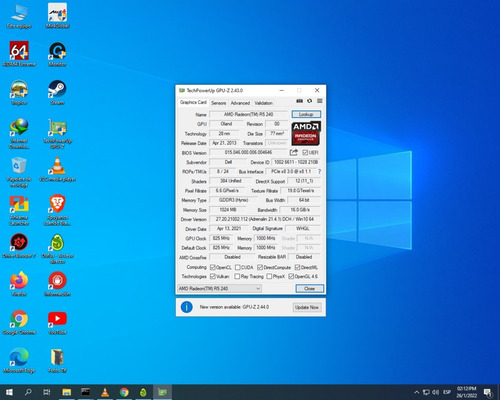Click the Digital Signature WHQL value
Screen dimensions: 500x400
(303, 229)
